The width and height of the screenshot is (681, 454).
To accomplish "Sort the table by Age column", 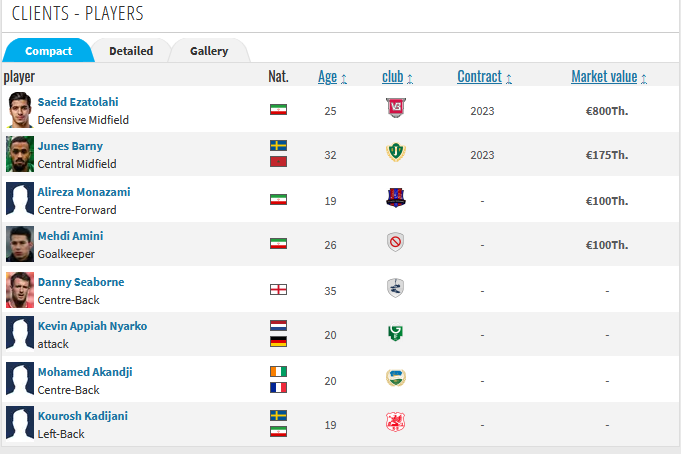I will click(328, 77).
